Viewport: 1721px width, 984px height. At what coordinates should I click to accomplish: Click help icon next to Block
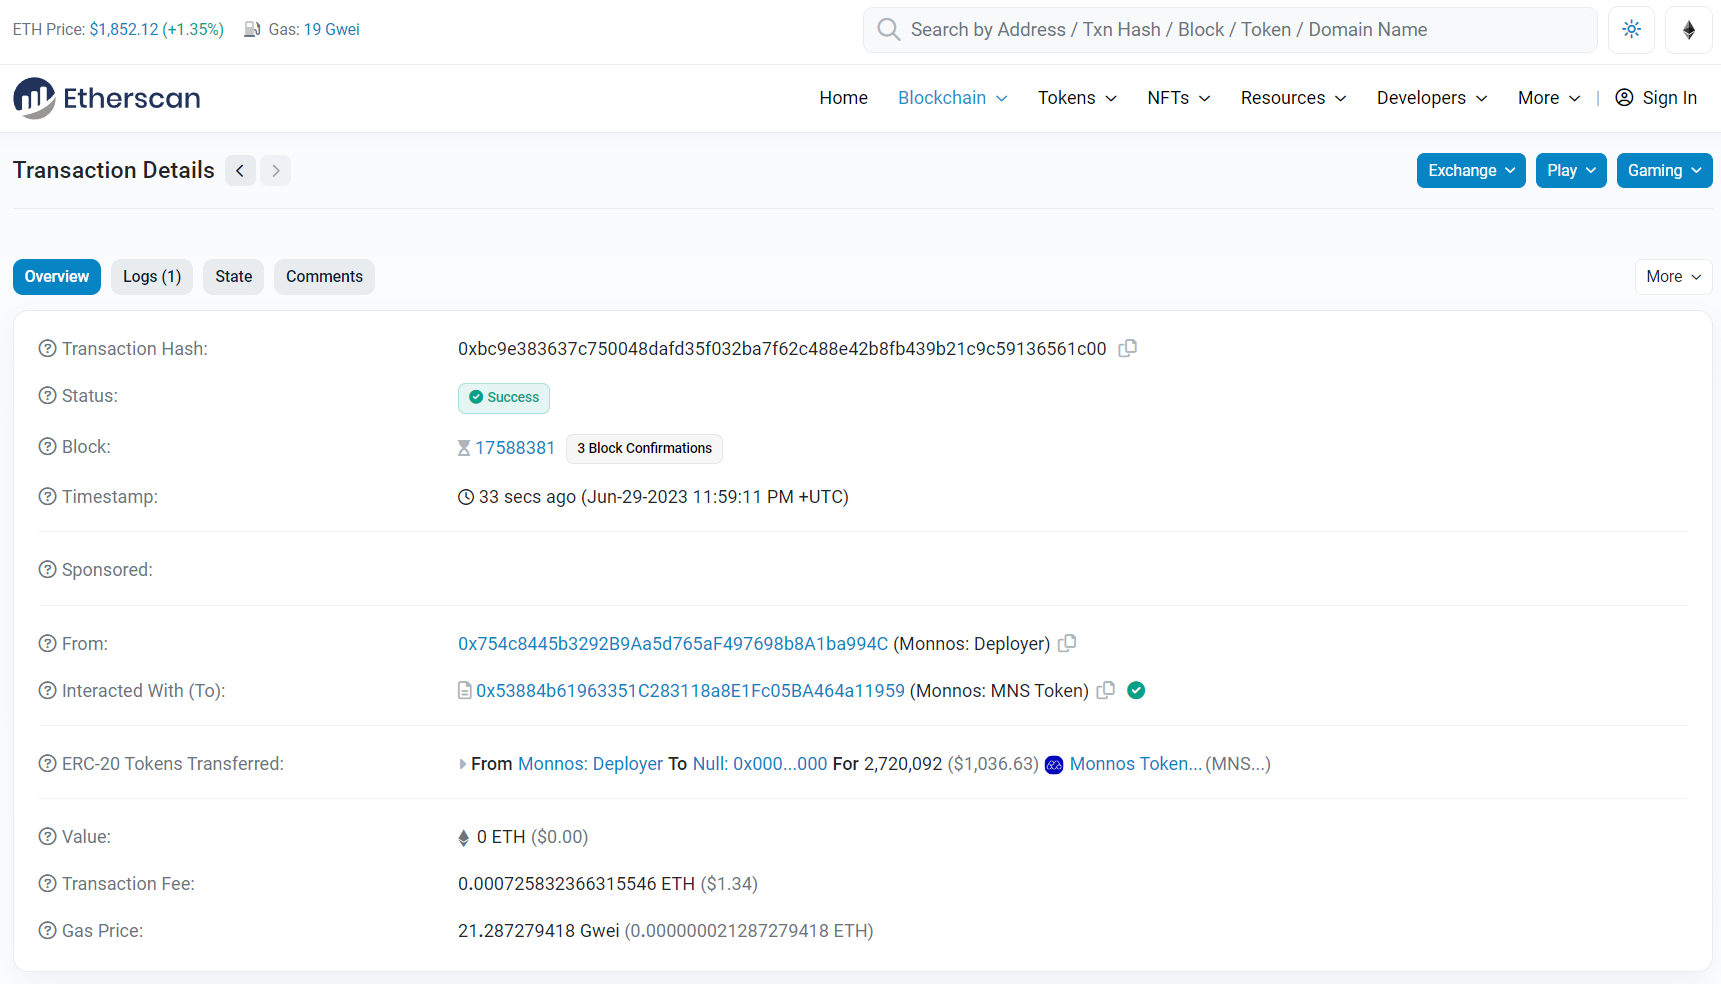47,446
